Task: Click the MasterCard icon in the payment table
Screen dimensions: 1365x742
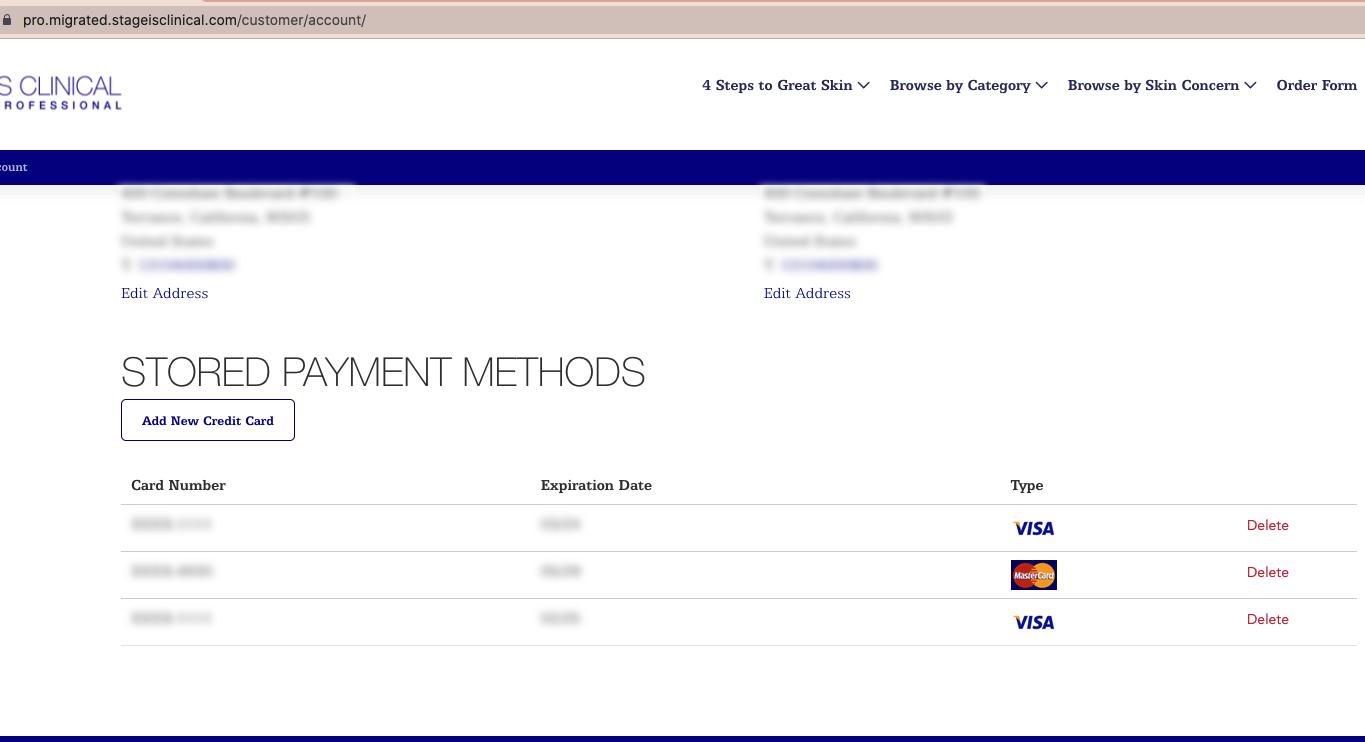Action: [x=1033, y=575]
